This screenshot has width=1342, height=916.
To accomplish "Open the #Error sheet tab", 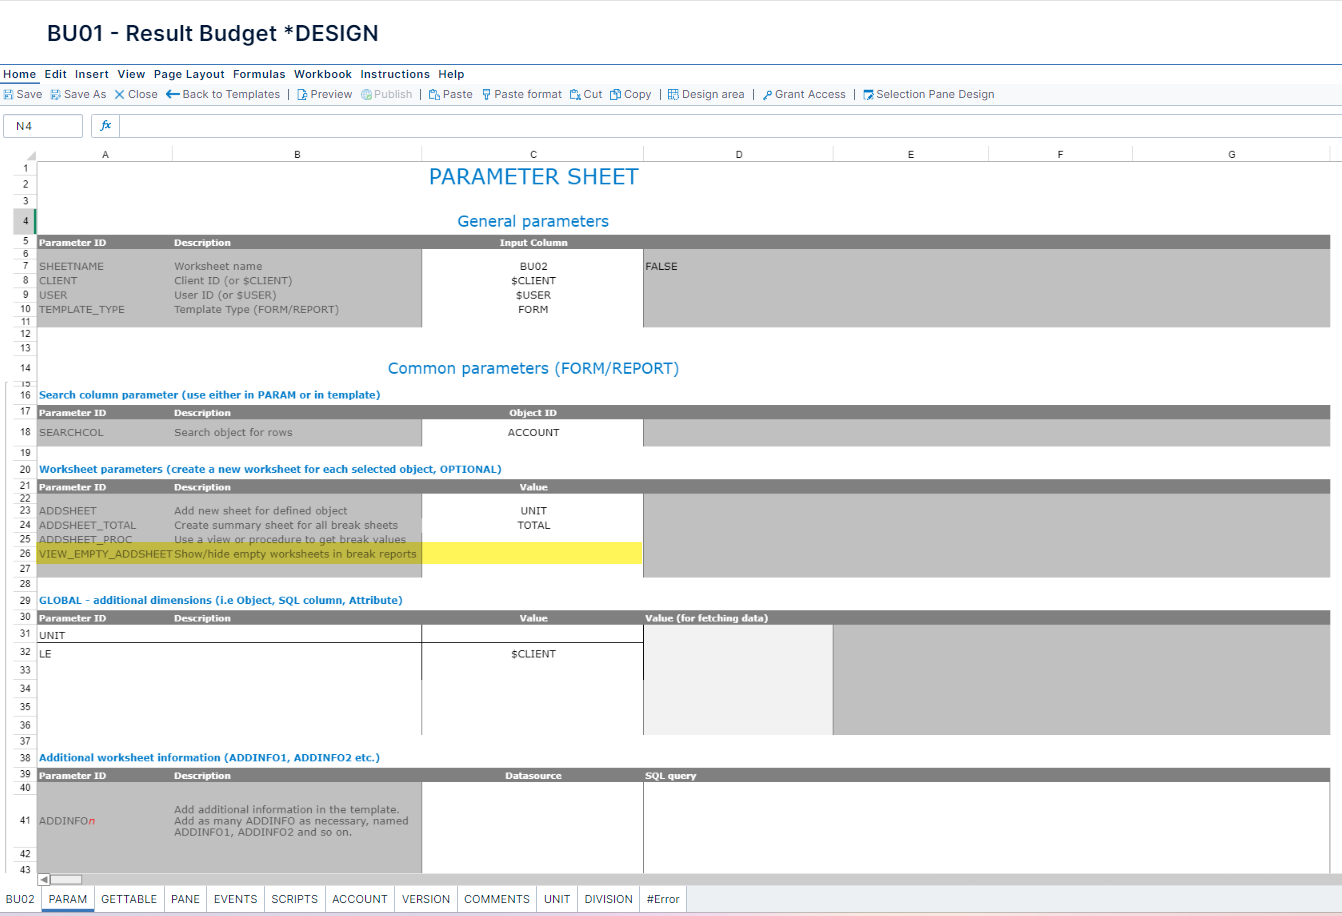I will click(x=663, y=898).
